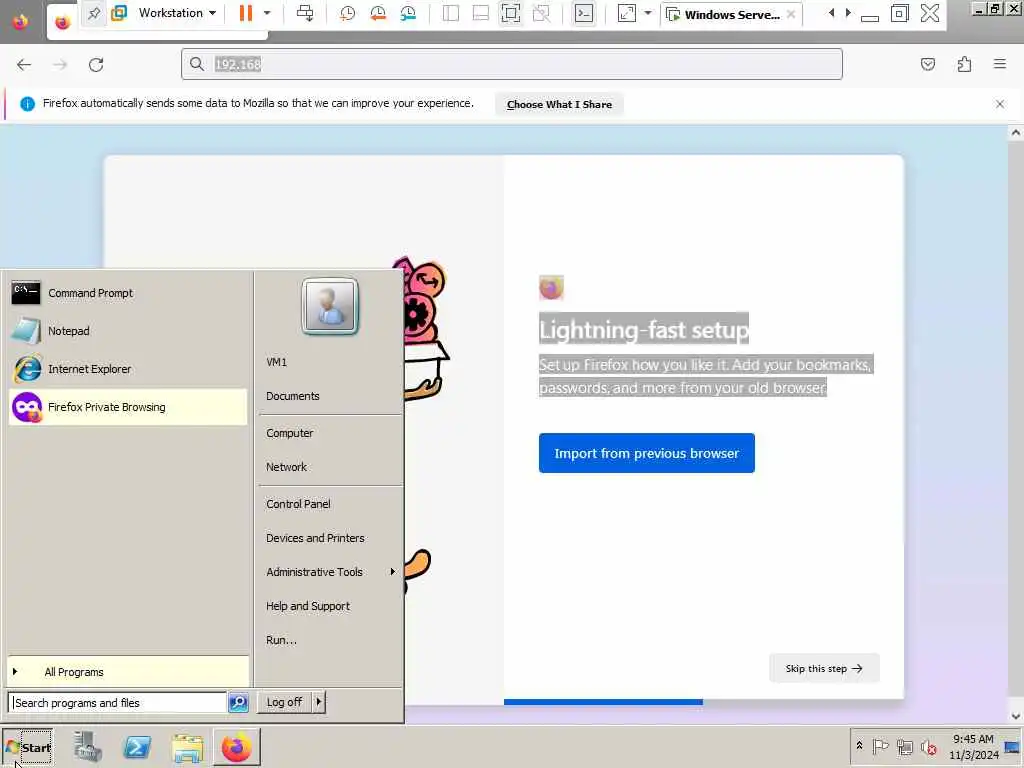
Task: Open the power options dropdown beside pause
Action: point(266,13)
